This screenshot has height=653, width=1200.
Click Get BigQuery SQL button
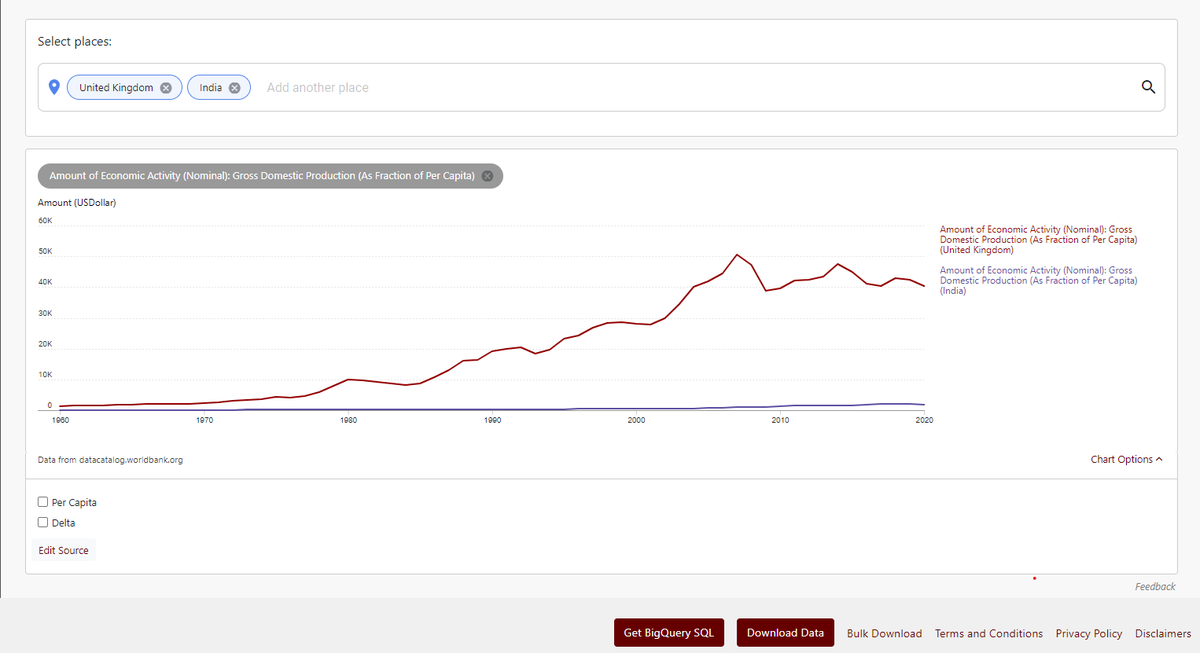tap(668, 633)
